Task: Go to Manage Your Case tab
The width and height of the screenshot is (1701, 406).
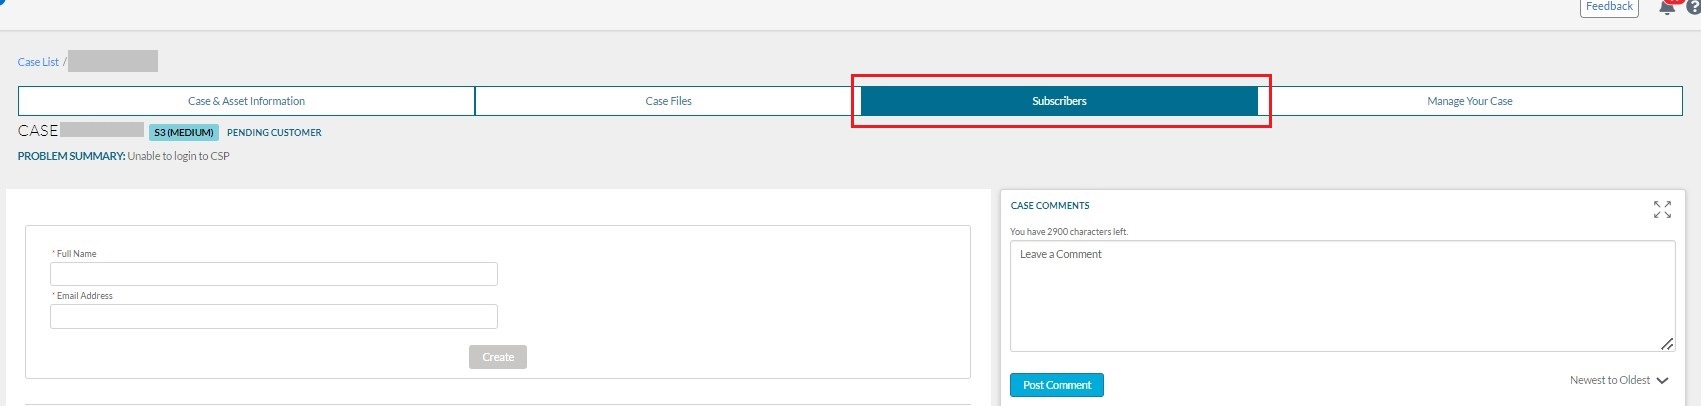Action: point(1470,101)
